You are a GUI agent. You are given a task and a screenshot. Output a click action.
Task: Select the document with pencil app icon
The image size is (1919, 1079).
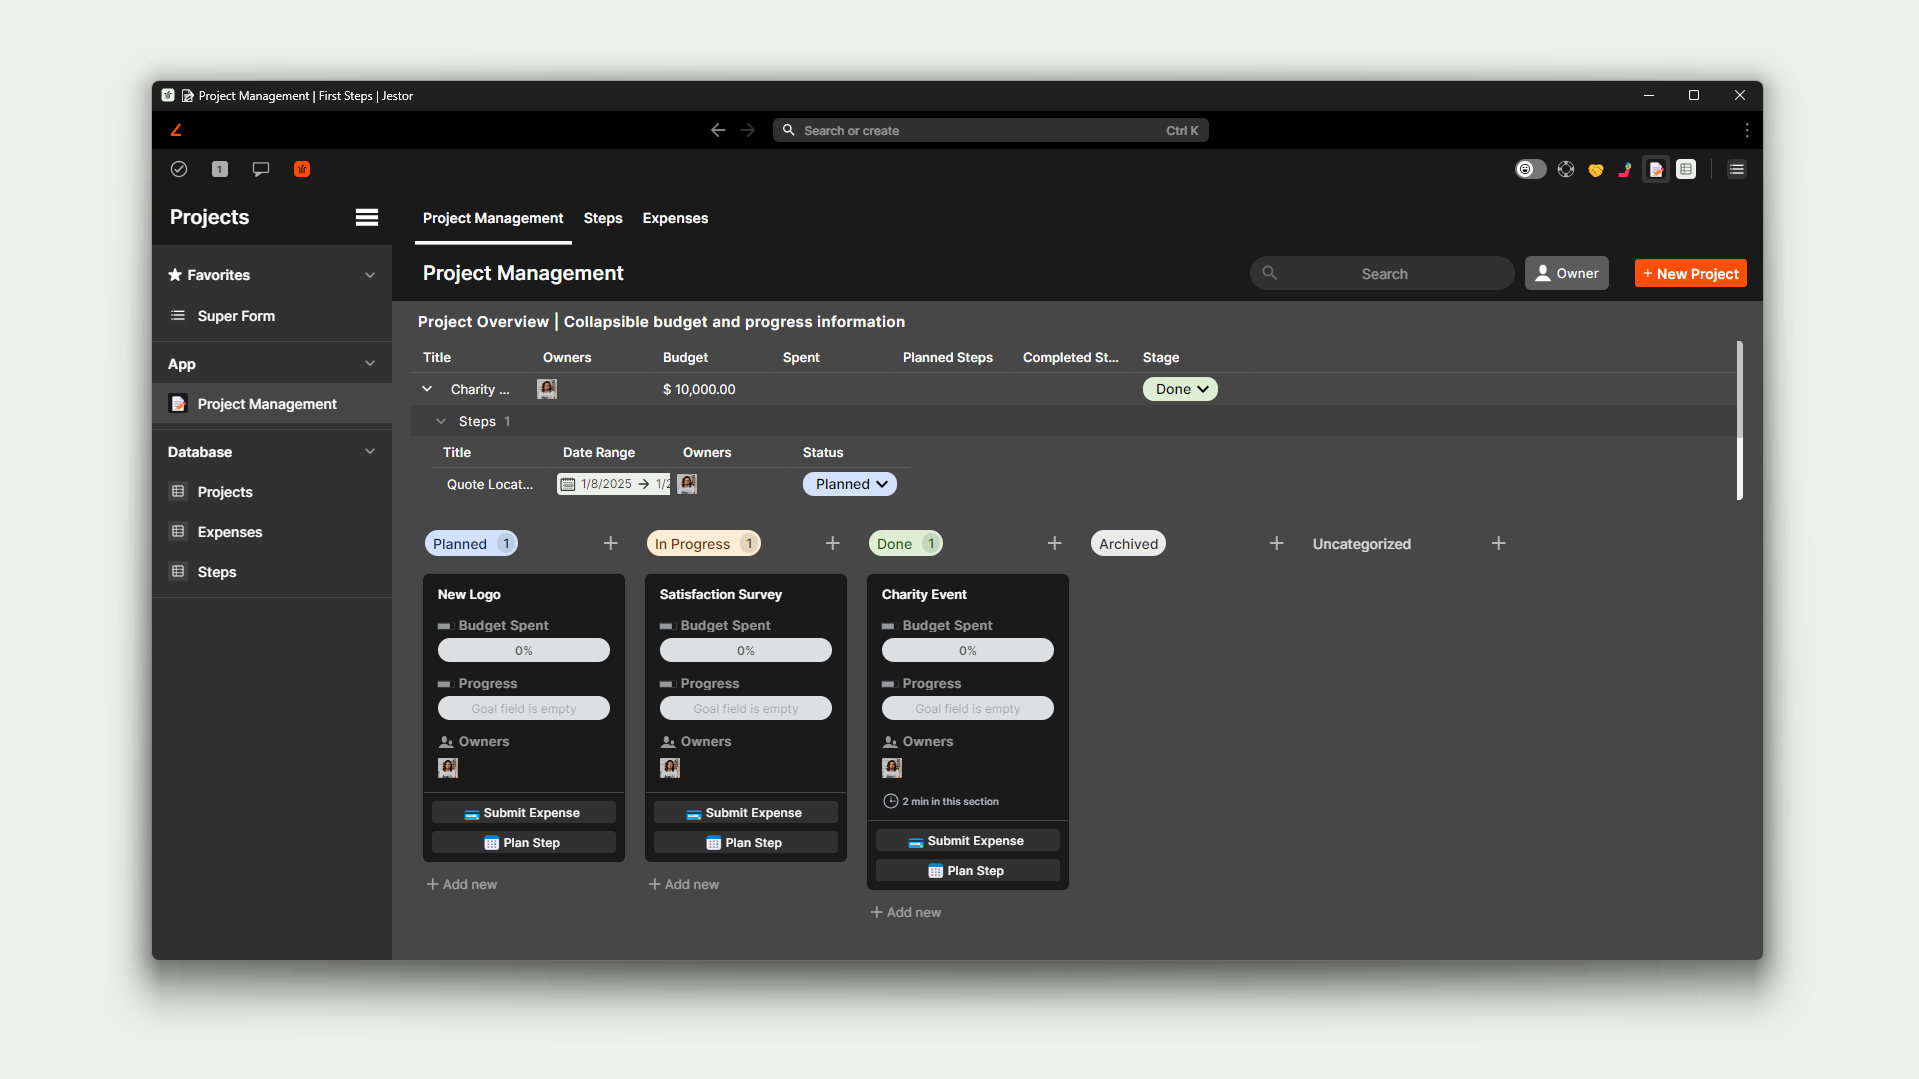point(1656,169)
